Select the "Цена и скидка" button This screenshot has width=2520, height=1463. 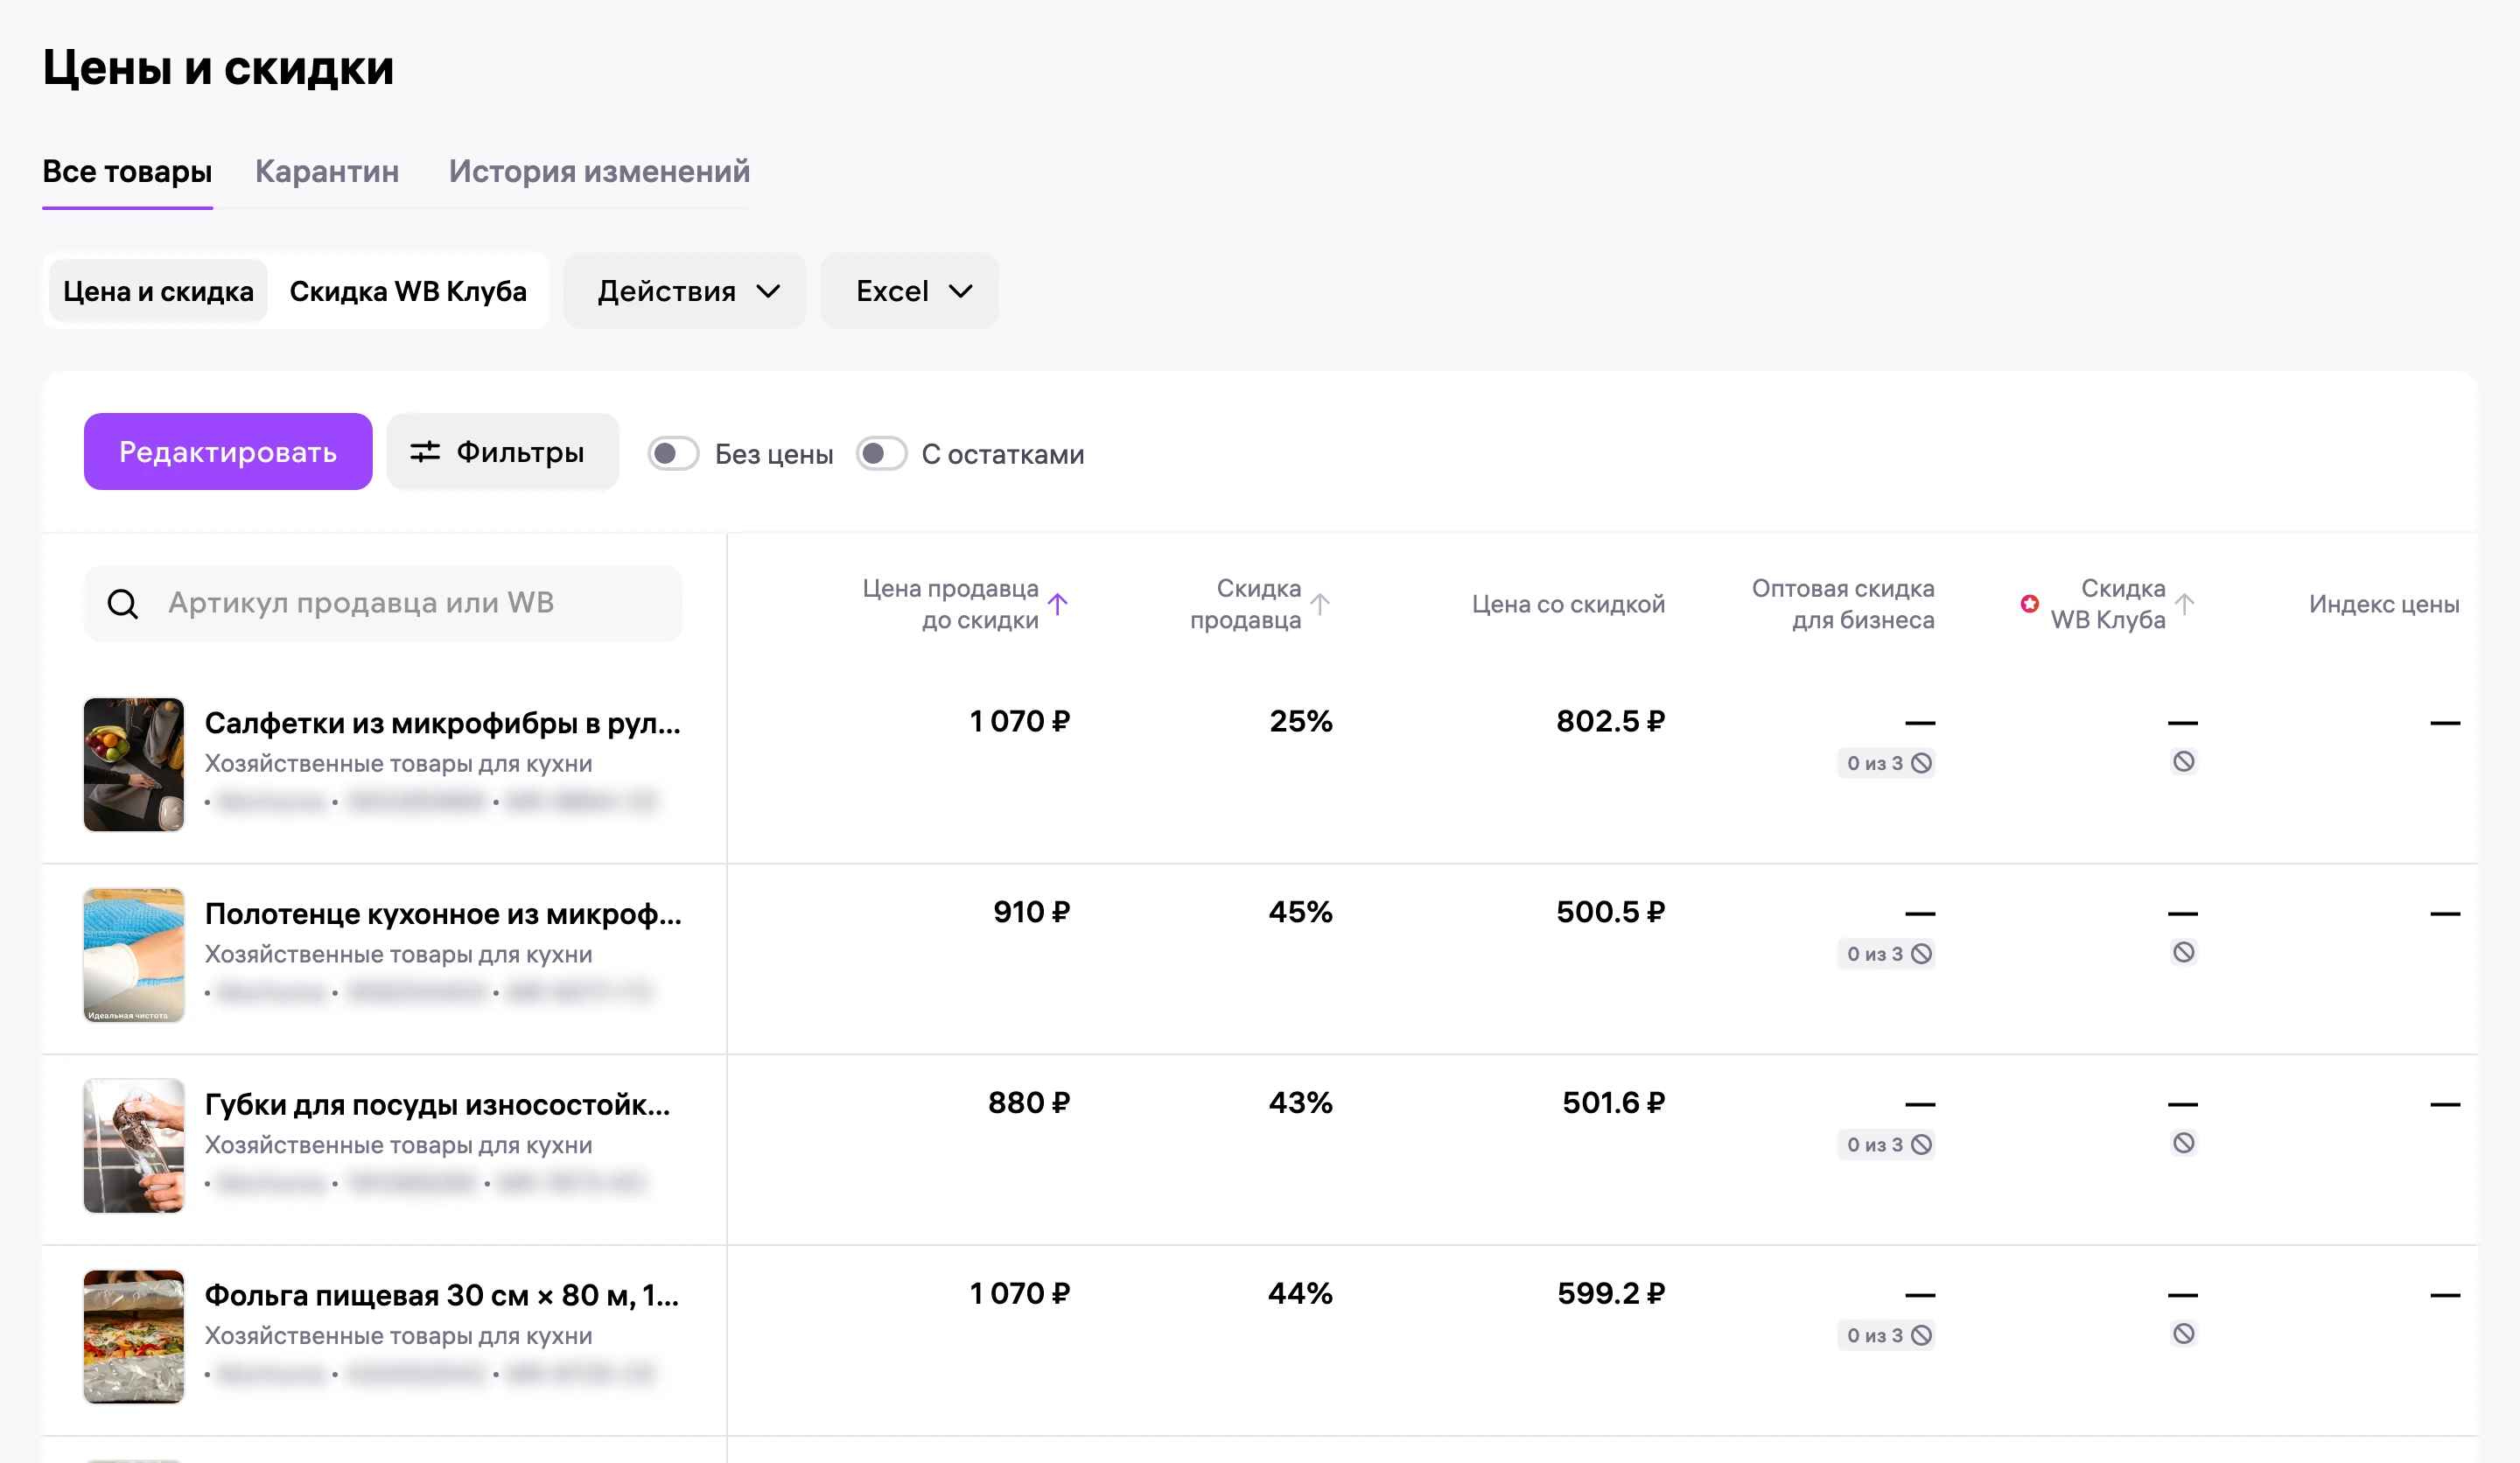[x=158, y=291]
